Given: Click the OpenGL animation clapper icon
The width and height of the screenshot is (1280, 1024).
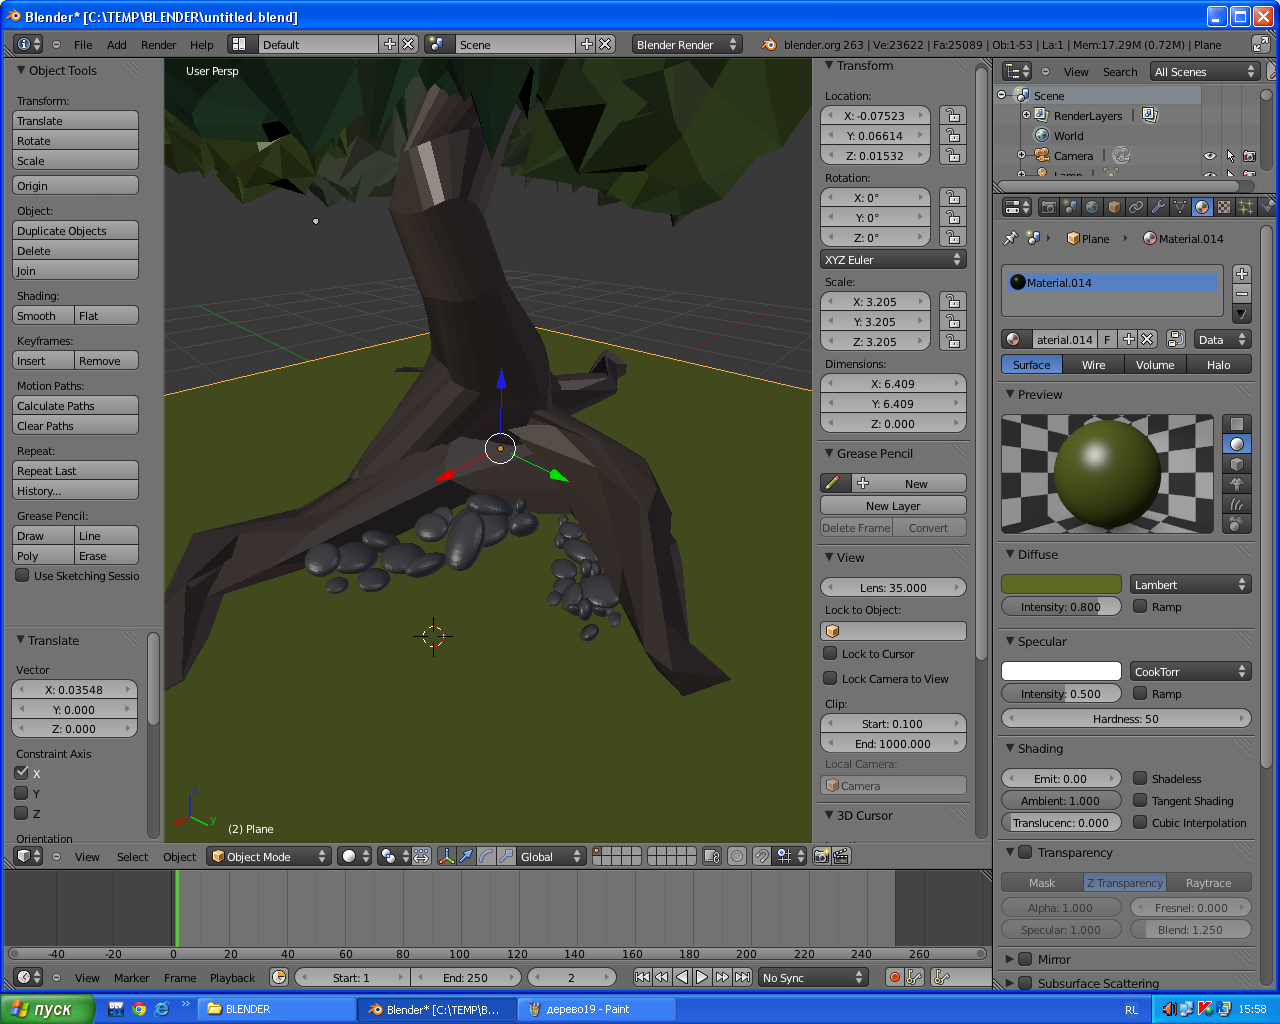Looking at the screenshot, I should click(x=841, y=856).
